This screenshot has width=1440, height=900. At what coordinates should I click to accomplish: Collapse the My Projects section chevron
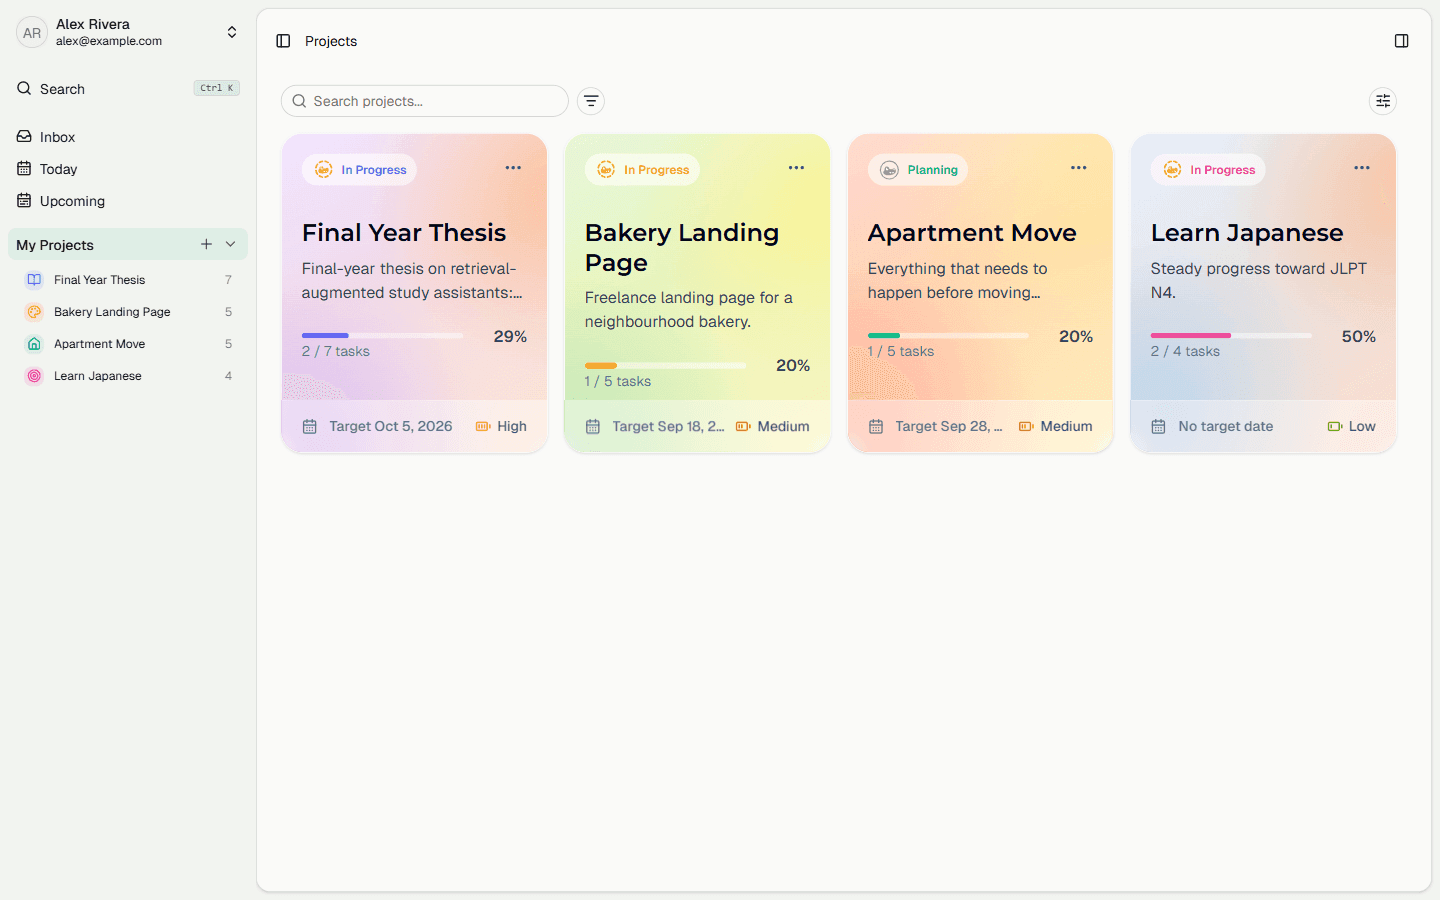pyautogui.click(x=231, y=244)
